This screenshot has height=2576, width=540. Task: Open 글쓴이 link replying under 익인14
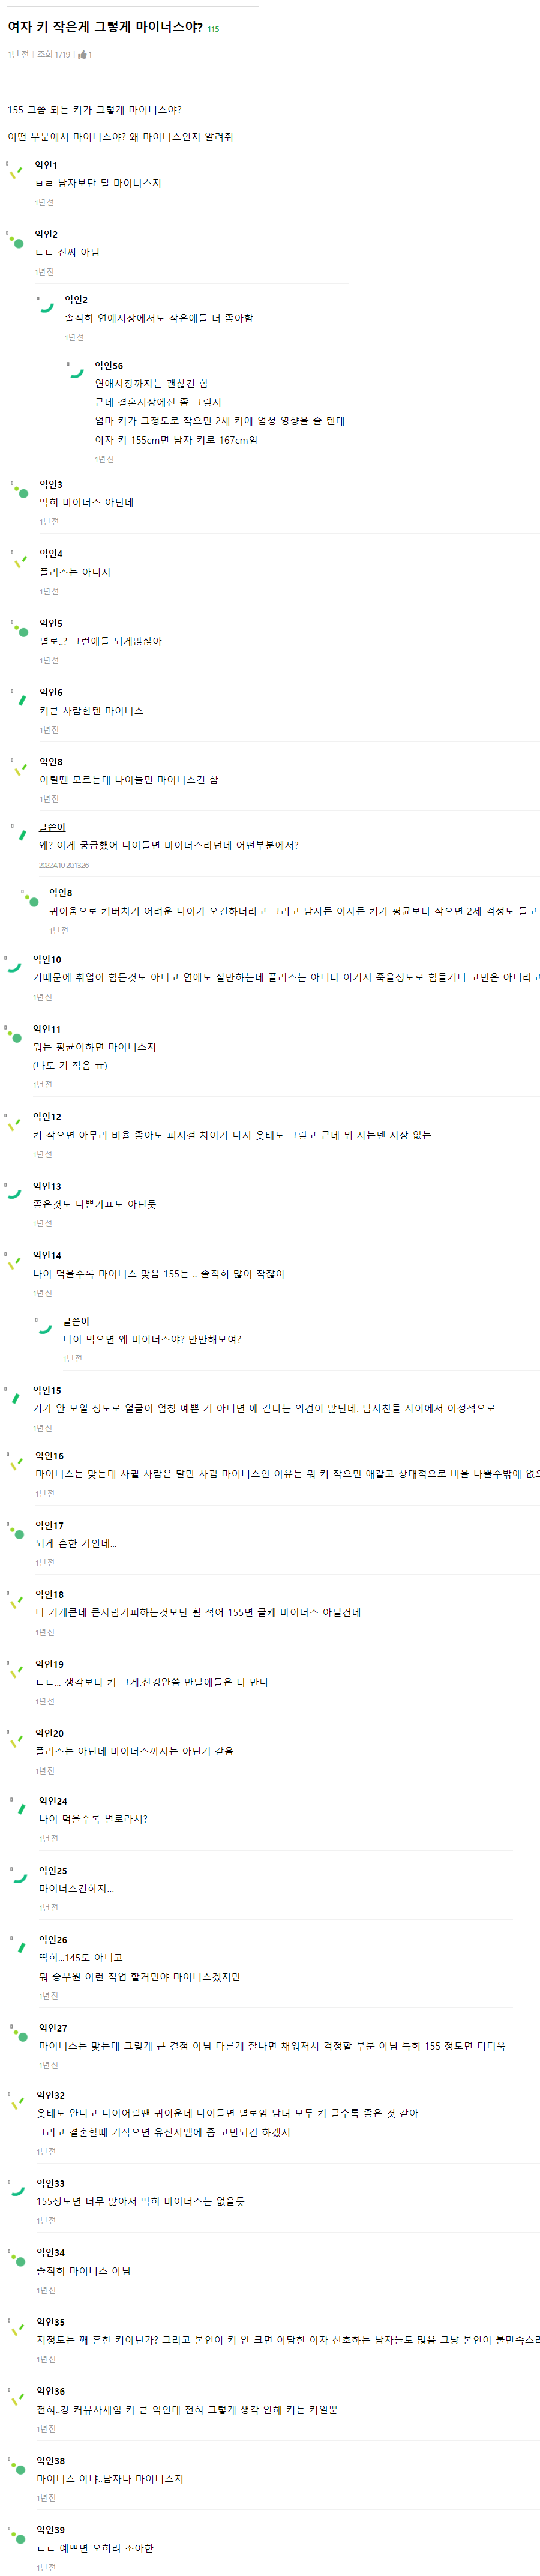click(x=76, y=1321)
